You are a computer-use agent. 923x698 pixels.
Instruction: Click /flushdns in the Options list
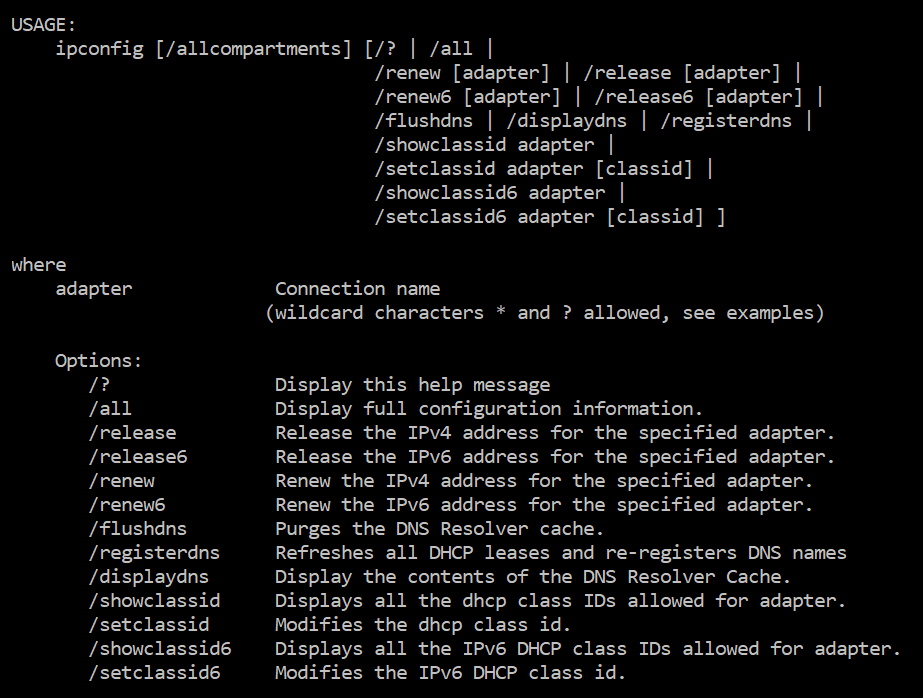(137, 529)
